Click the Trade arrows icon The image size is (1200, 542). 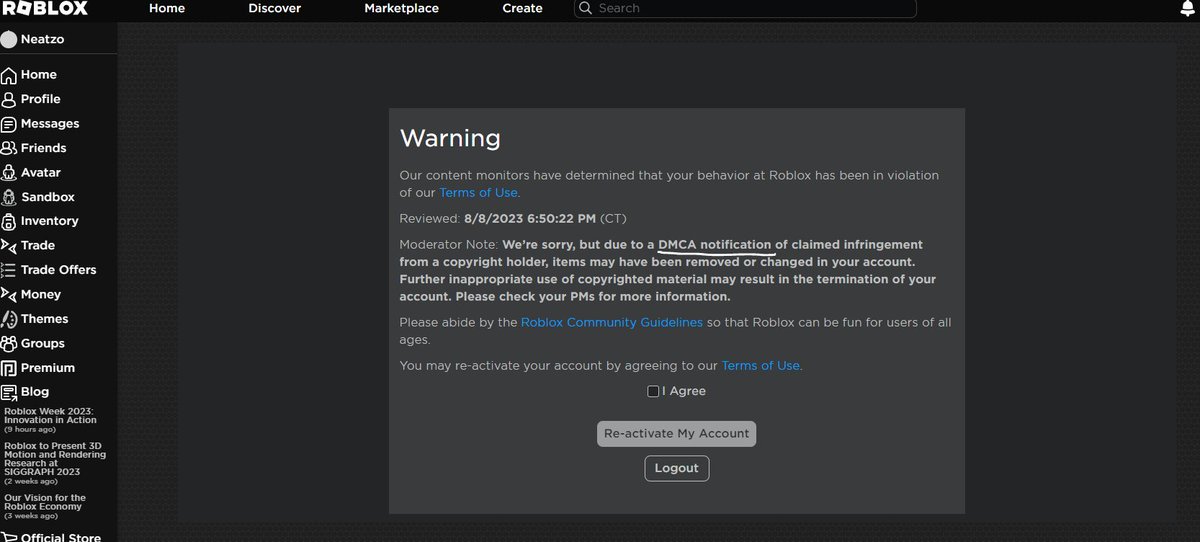tap(9, 245)
